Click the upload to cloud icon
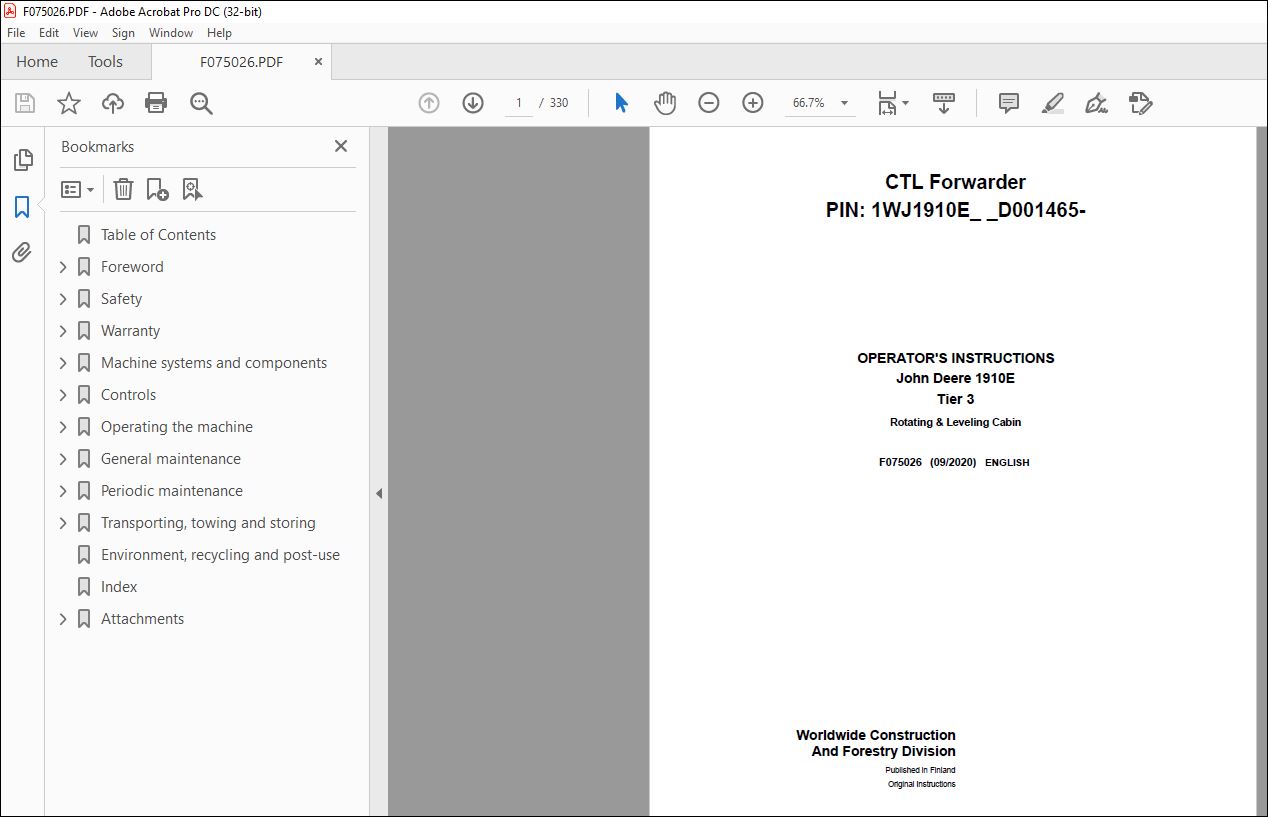 (113, 103)
